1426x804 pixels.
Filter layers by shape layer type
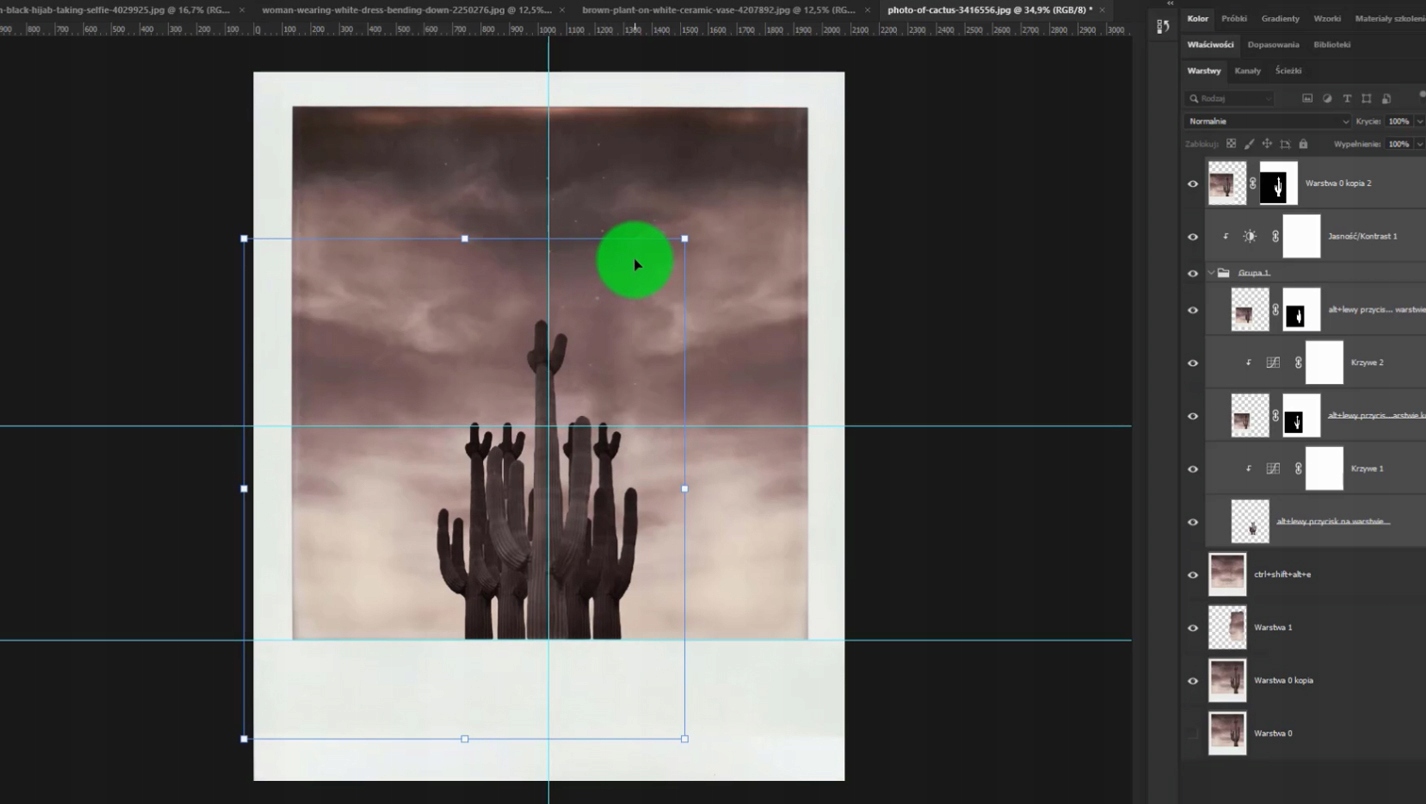pos(1367,99)
